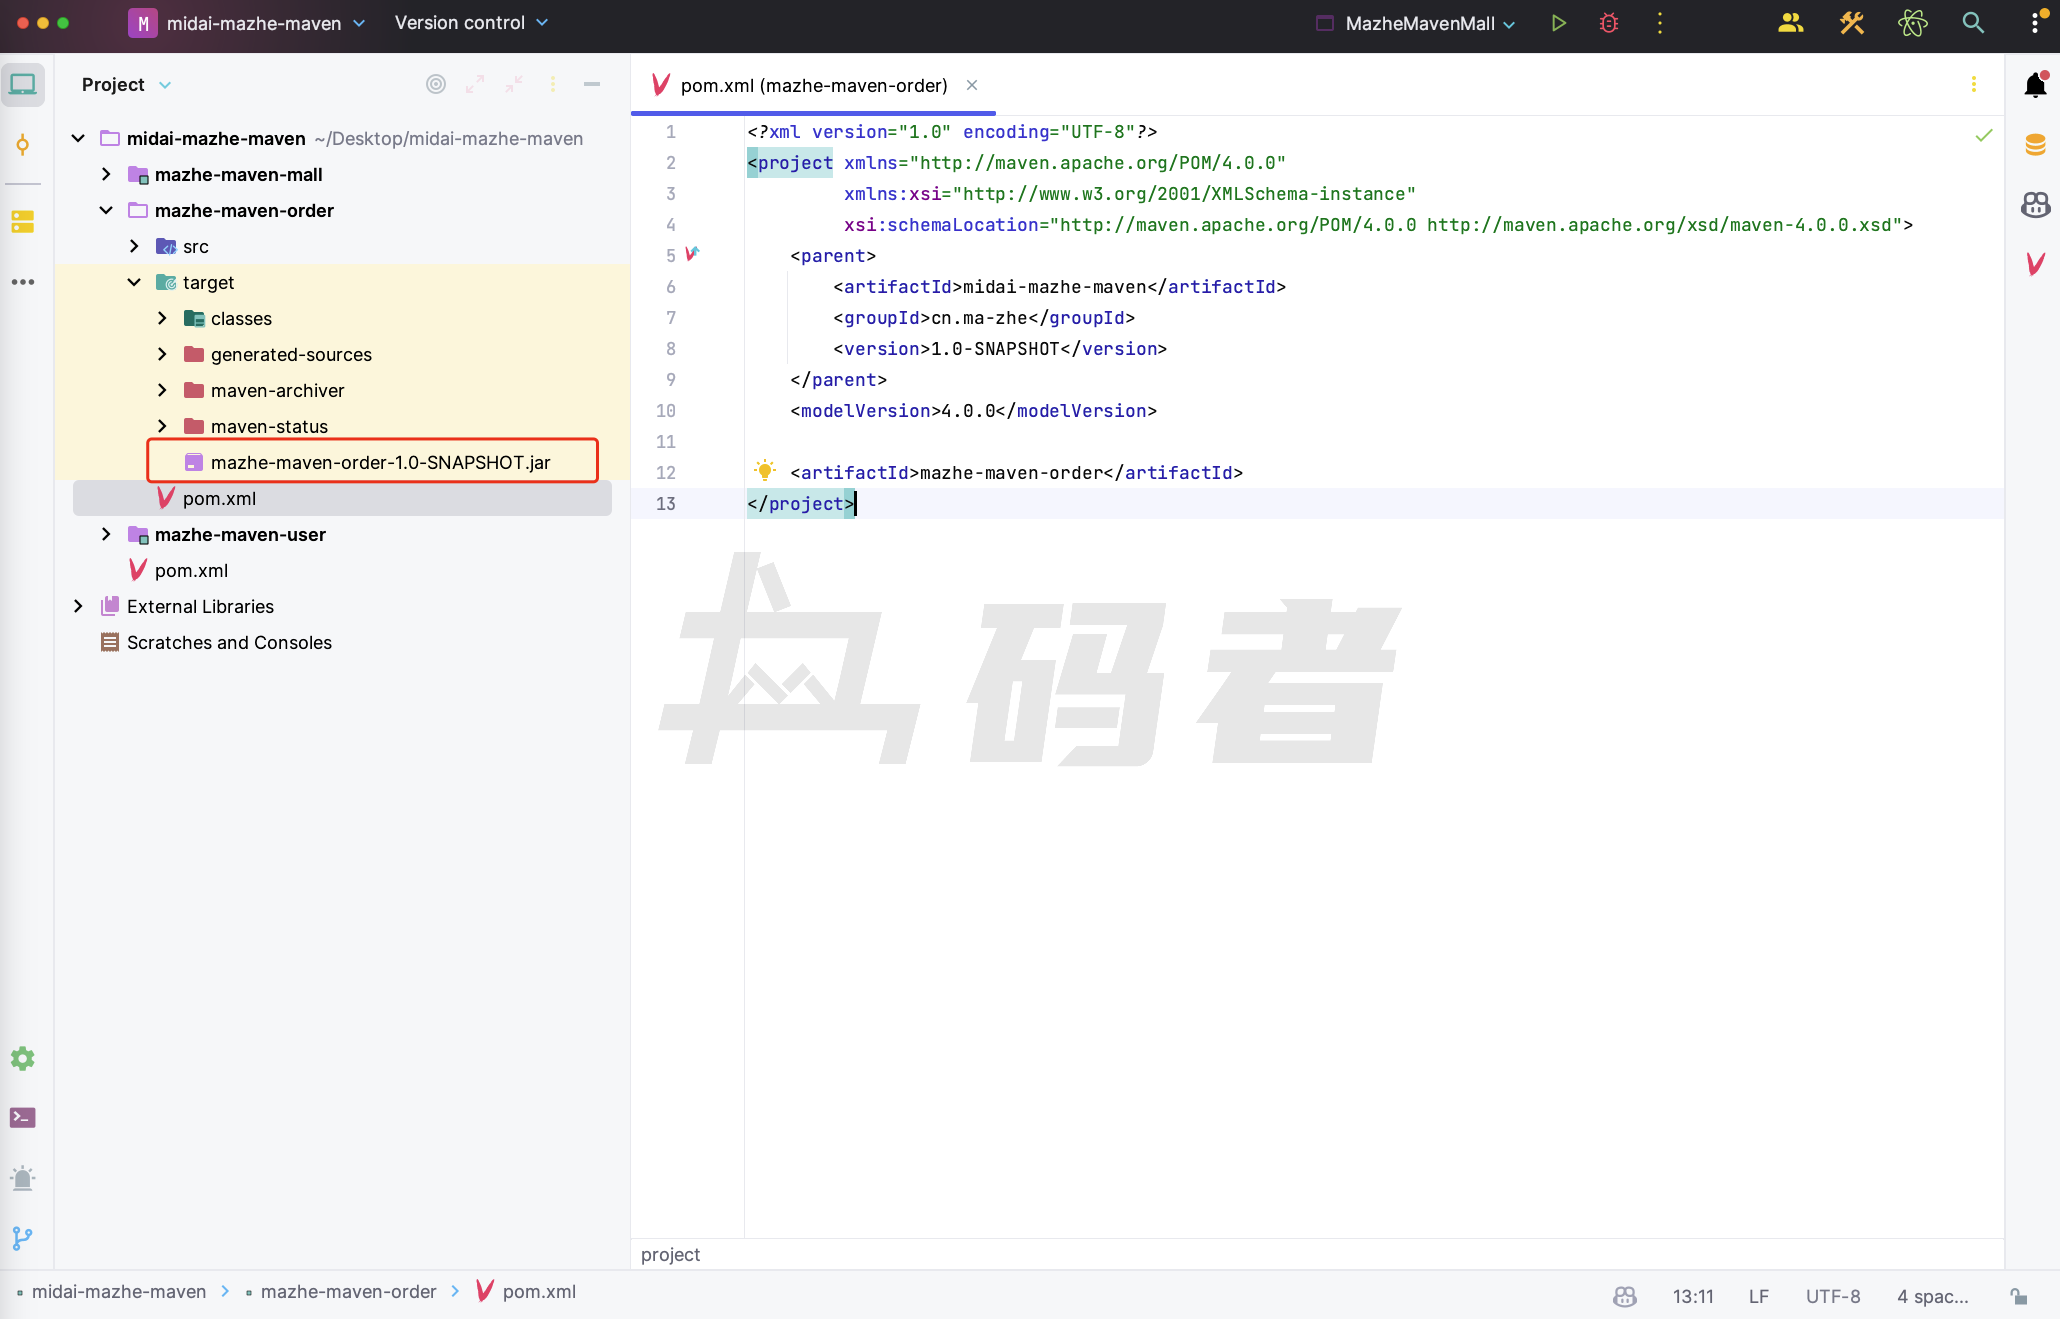Open the MazheMavenMall run configuration dropdown

coord(1419,23)
